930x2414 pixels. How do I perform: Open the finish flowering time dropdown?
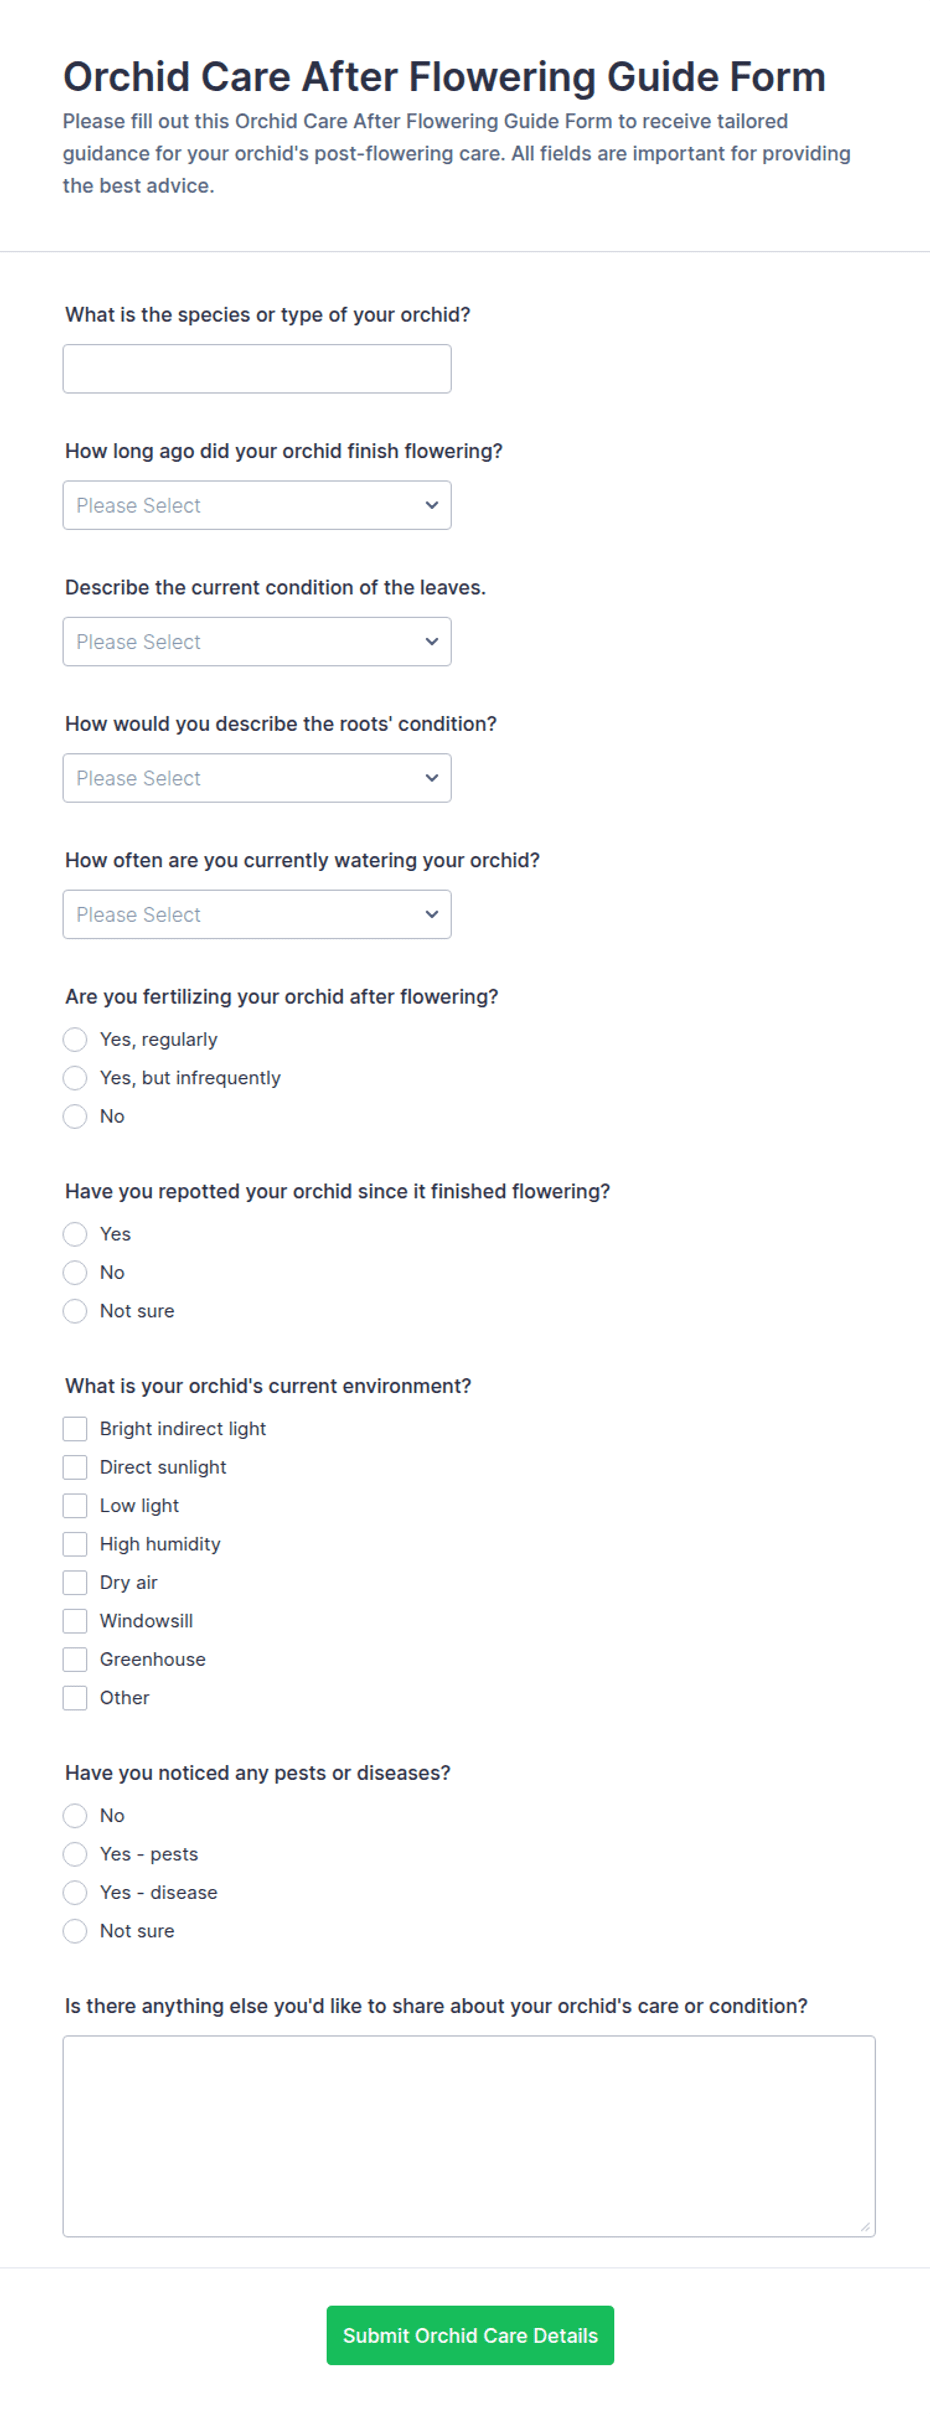pyautogui.click(x=257, y=505)
